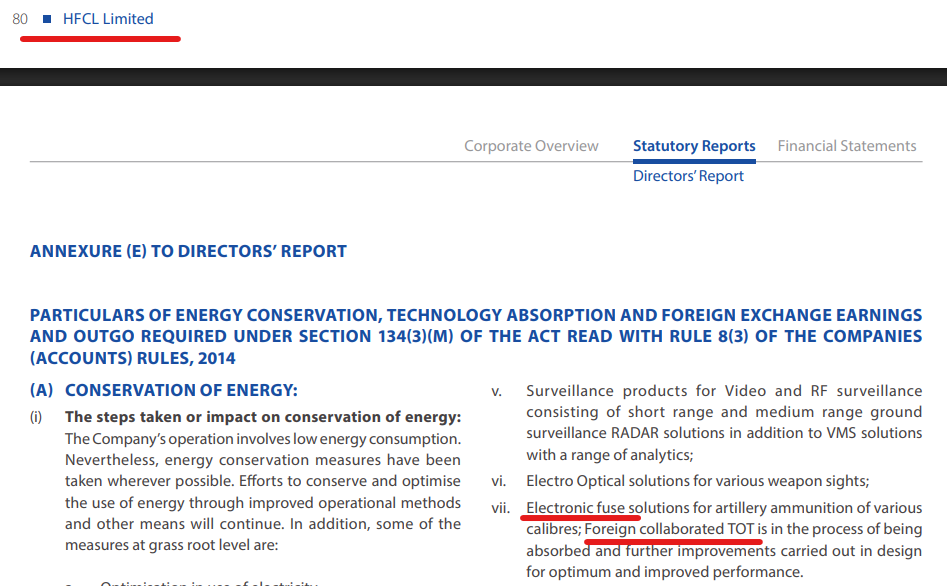Open the Corporate Overview section tab
The width and height of the screenshot is (947, 586).
point(531,146)
